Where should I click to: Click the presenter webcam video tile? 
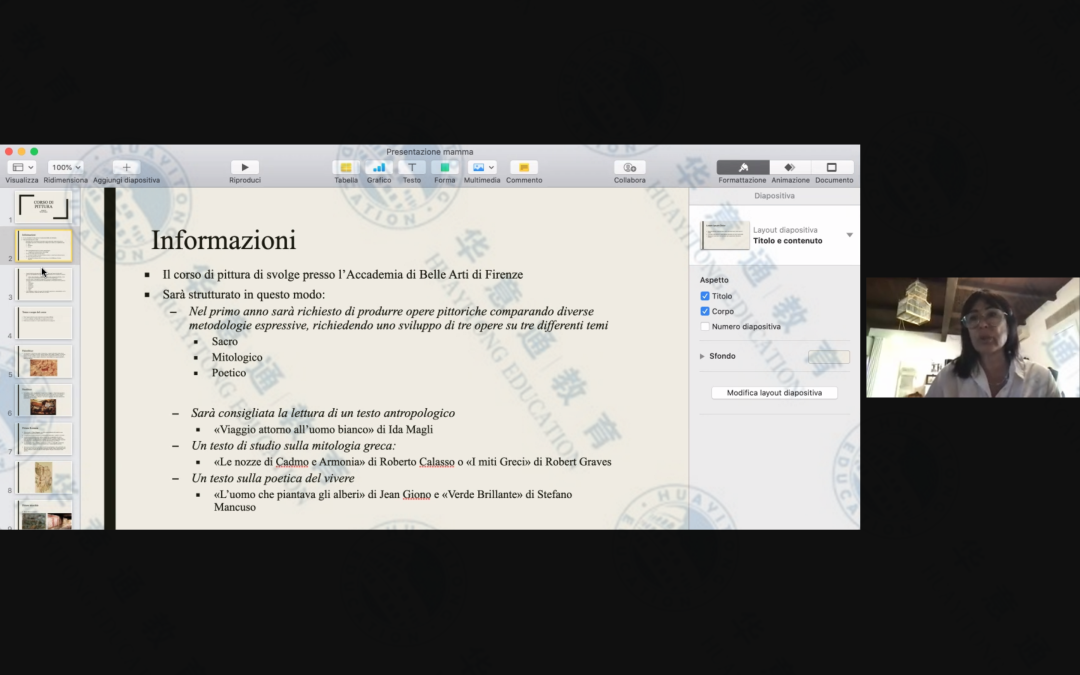pyautogui.click(x=973, y=338)
